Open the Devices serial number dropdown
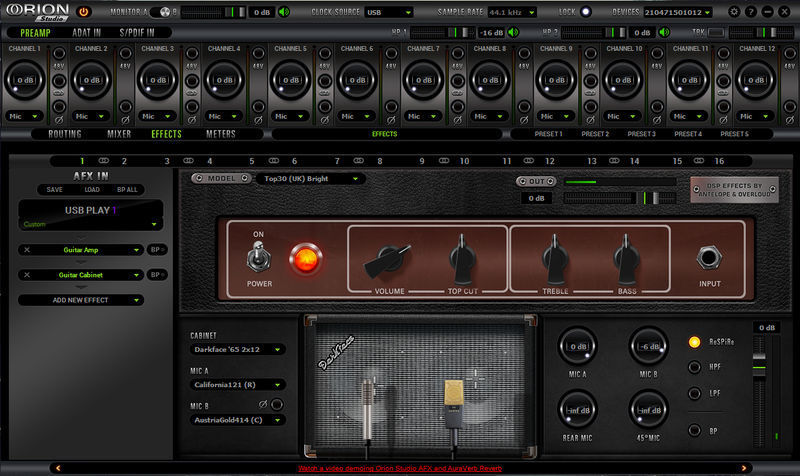The image size is (800, 476). click(x=678, y=12)
